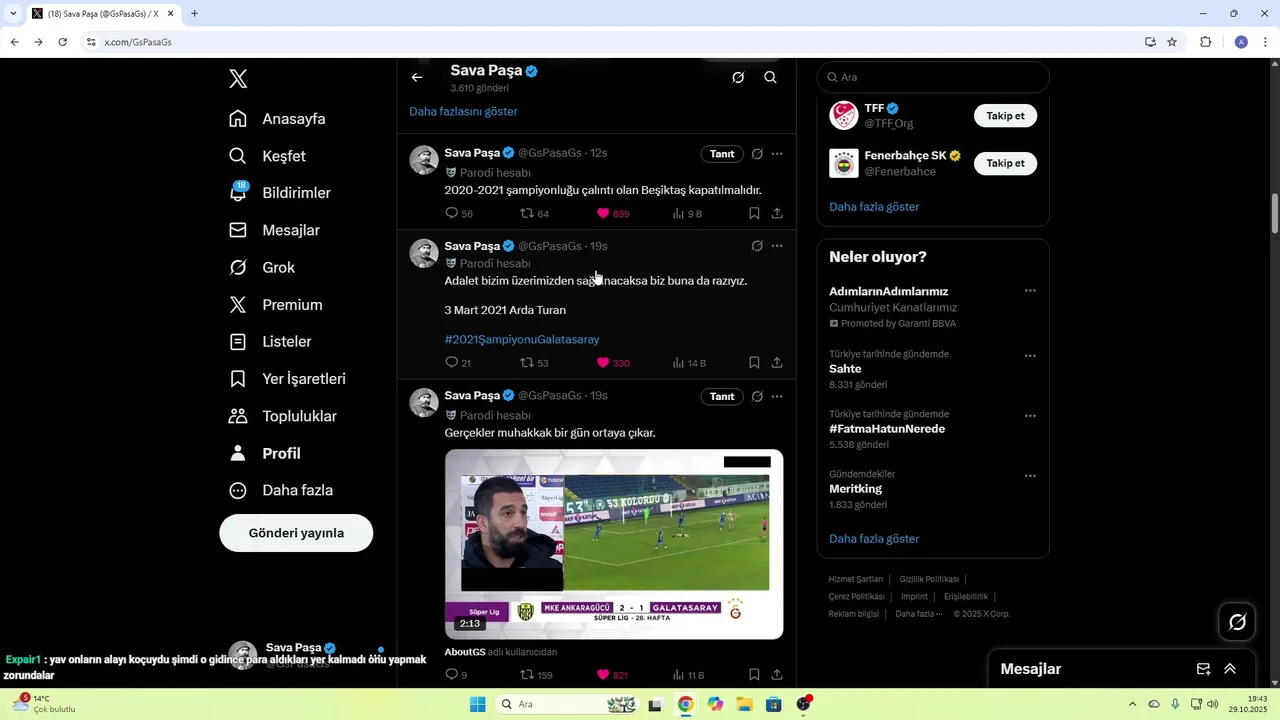Bookmark this page with star icon
The height and width of the screenshot is (720, 1280).
coord(1172,42)
